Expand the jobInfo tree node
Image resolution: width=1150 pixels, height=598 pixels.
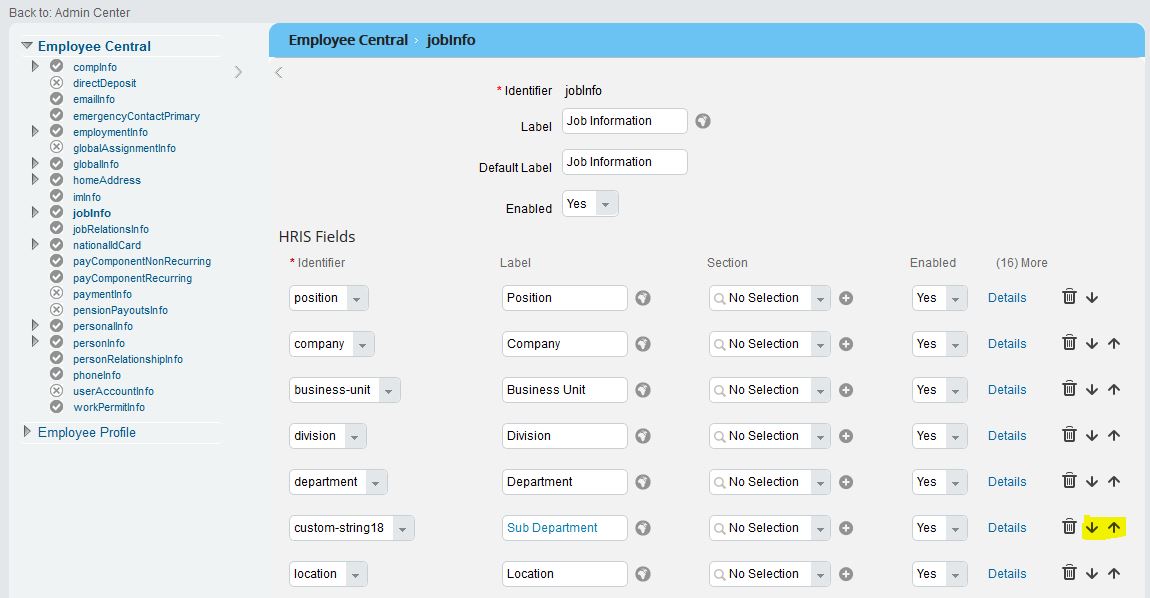[x=34, y=212]
